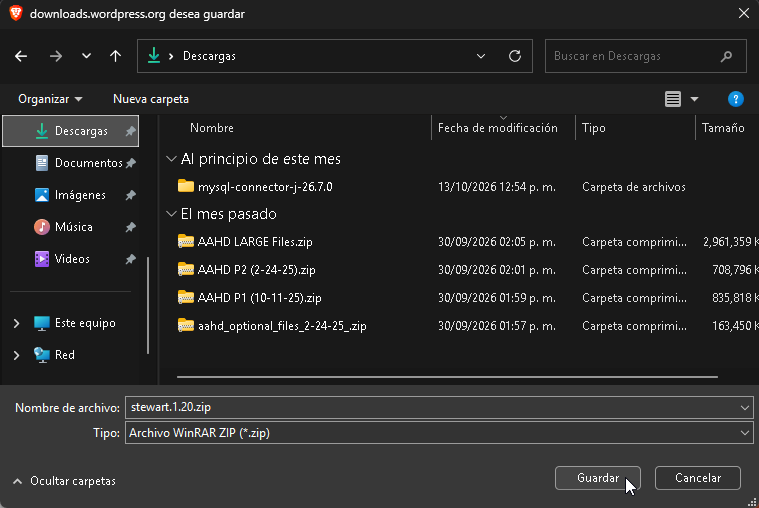Click zip icon of AAHD P2 (2-24-25).zip
This screenshot has height=508, width=759.
(x=186, y=269)
